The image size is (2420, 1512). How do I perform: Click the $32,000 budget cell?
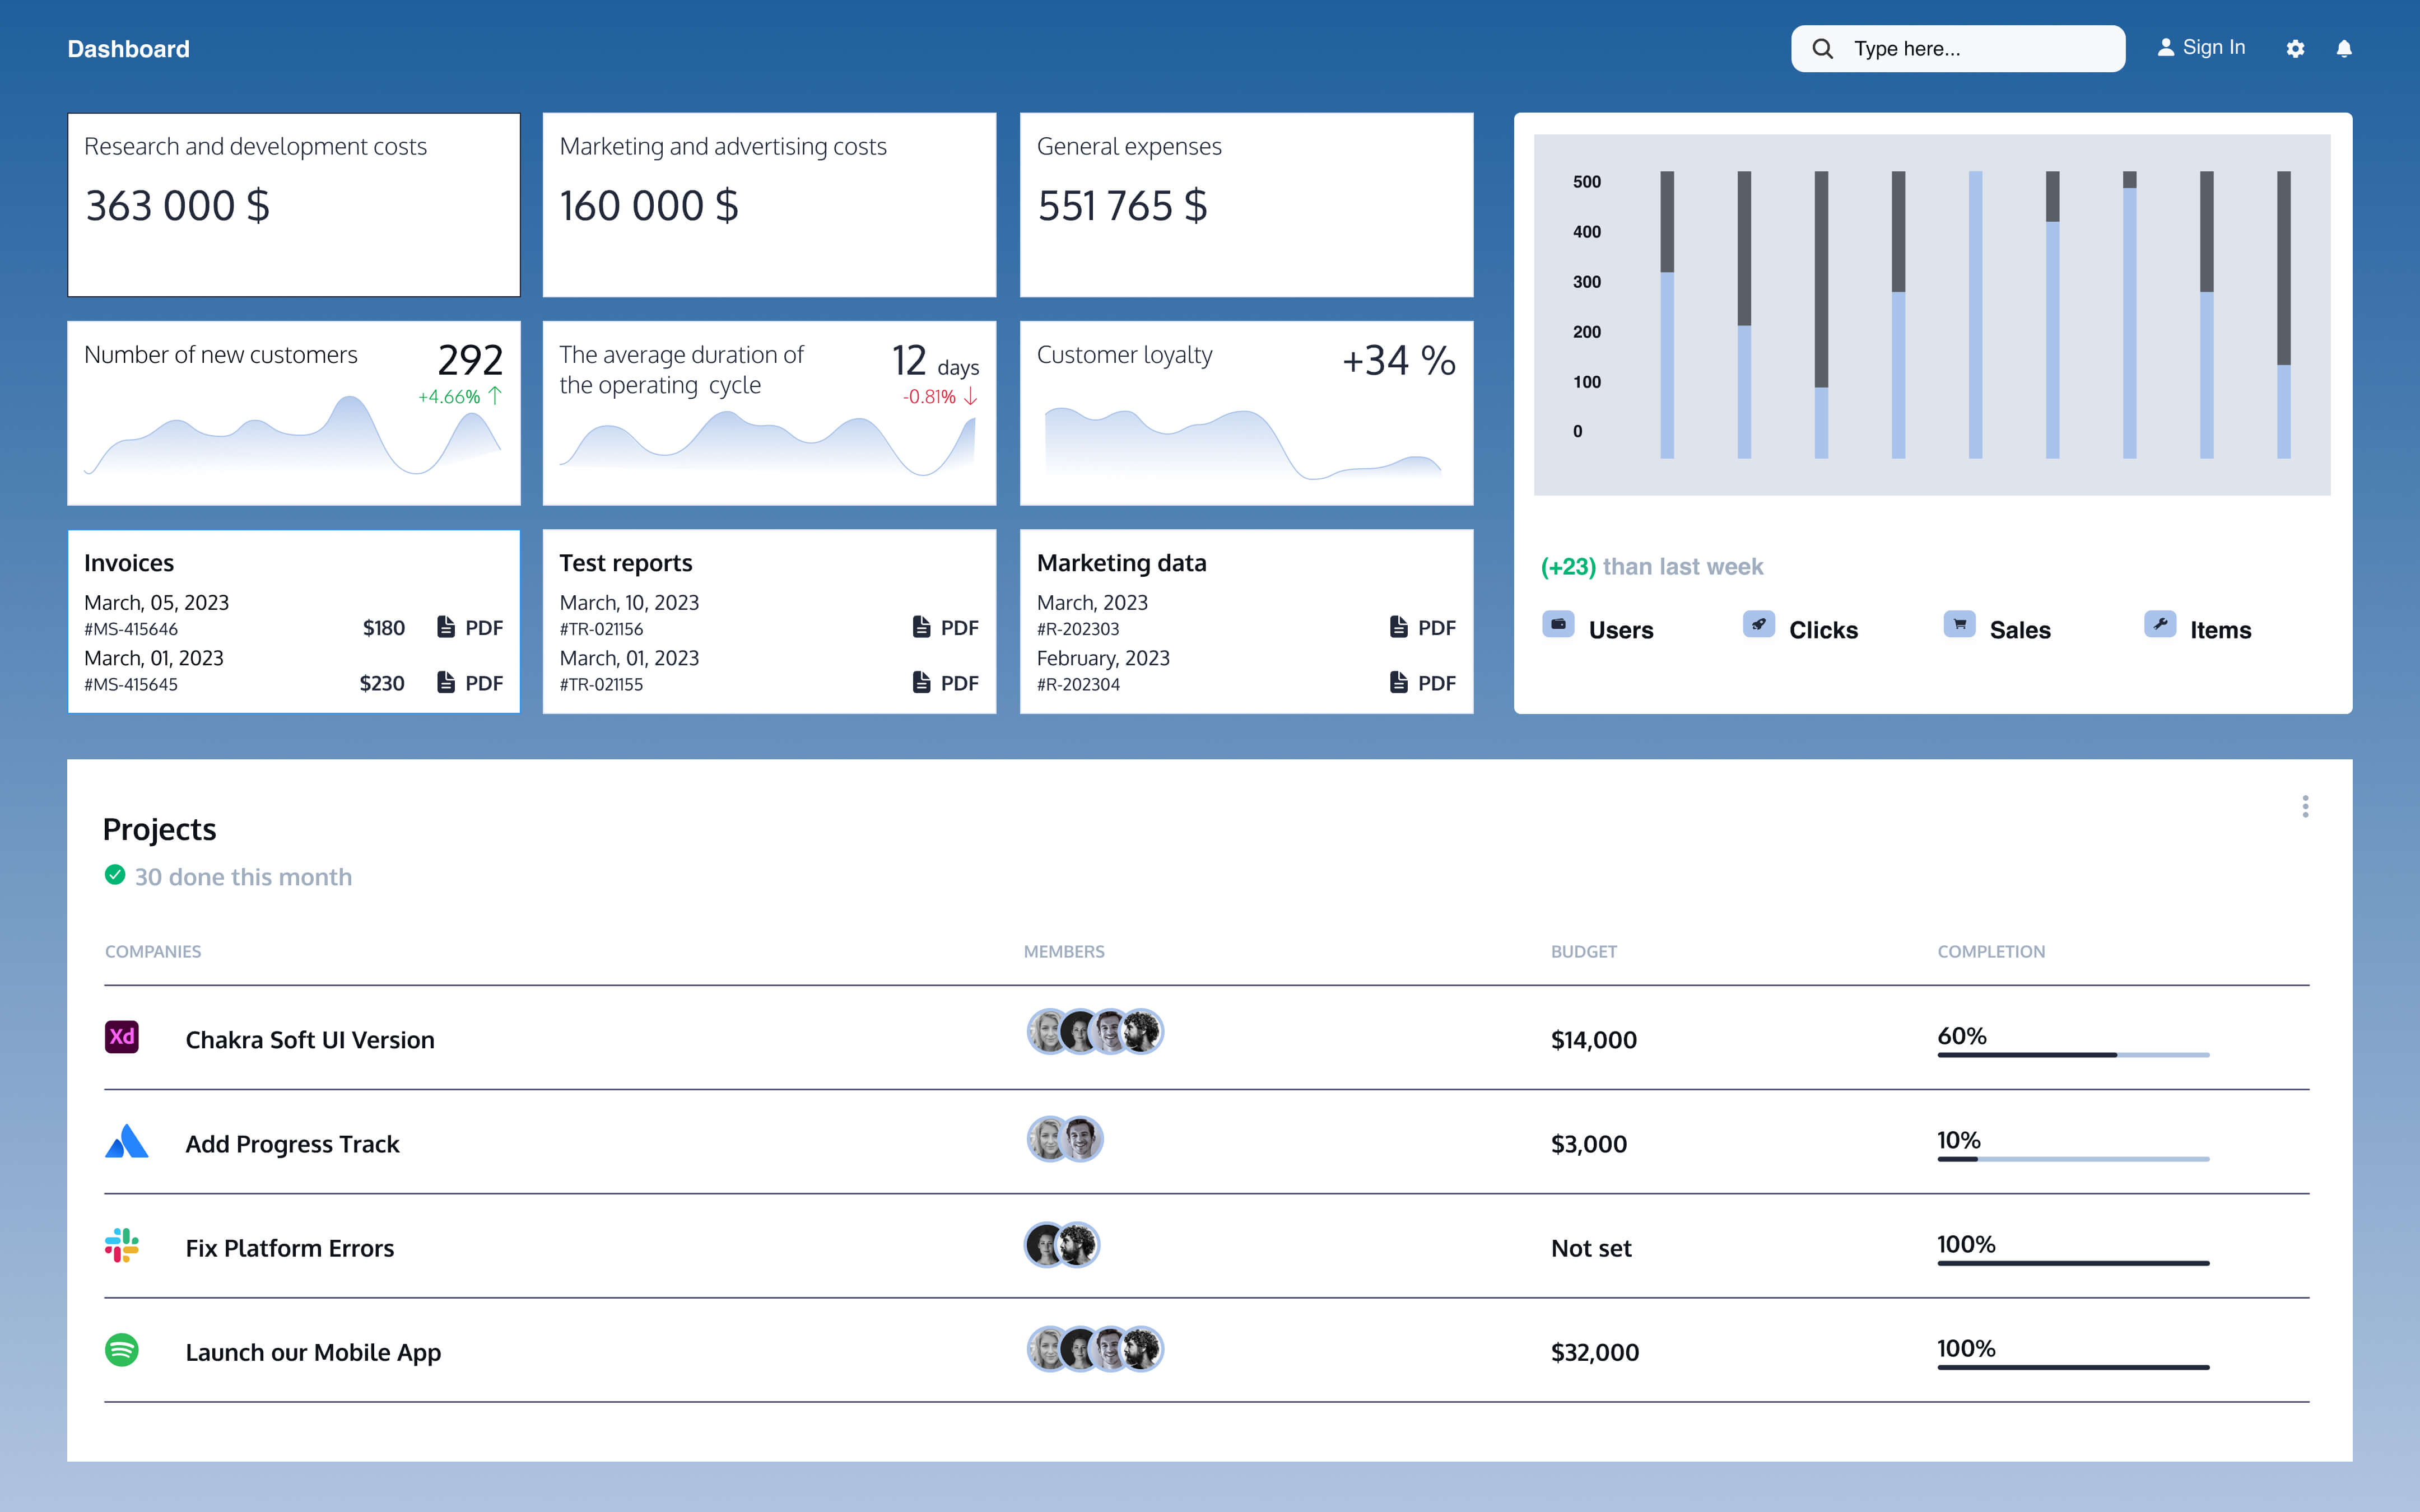coord(1595,1352)
